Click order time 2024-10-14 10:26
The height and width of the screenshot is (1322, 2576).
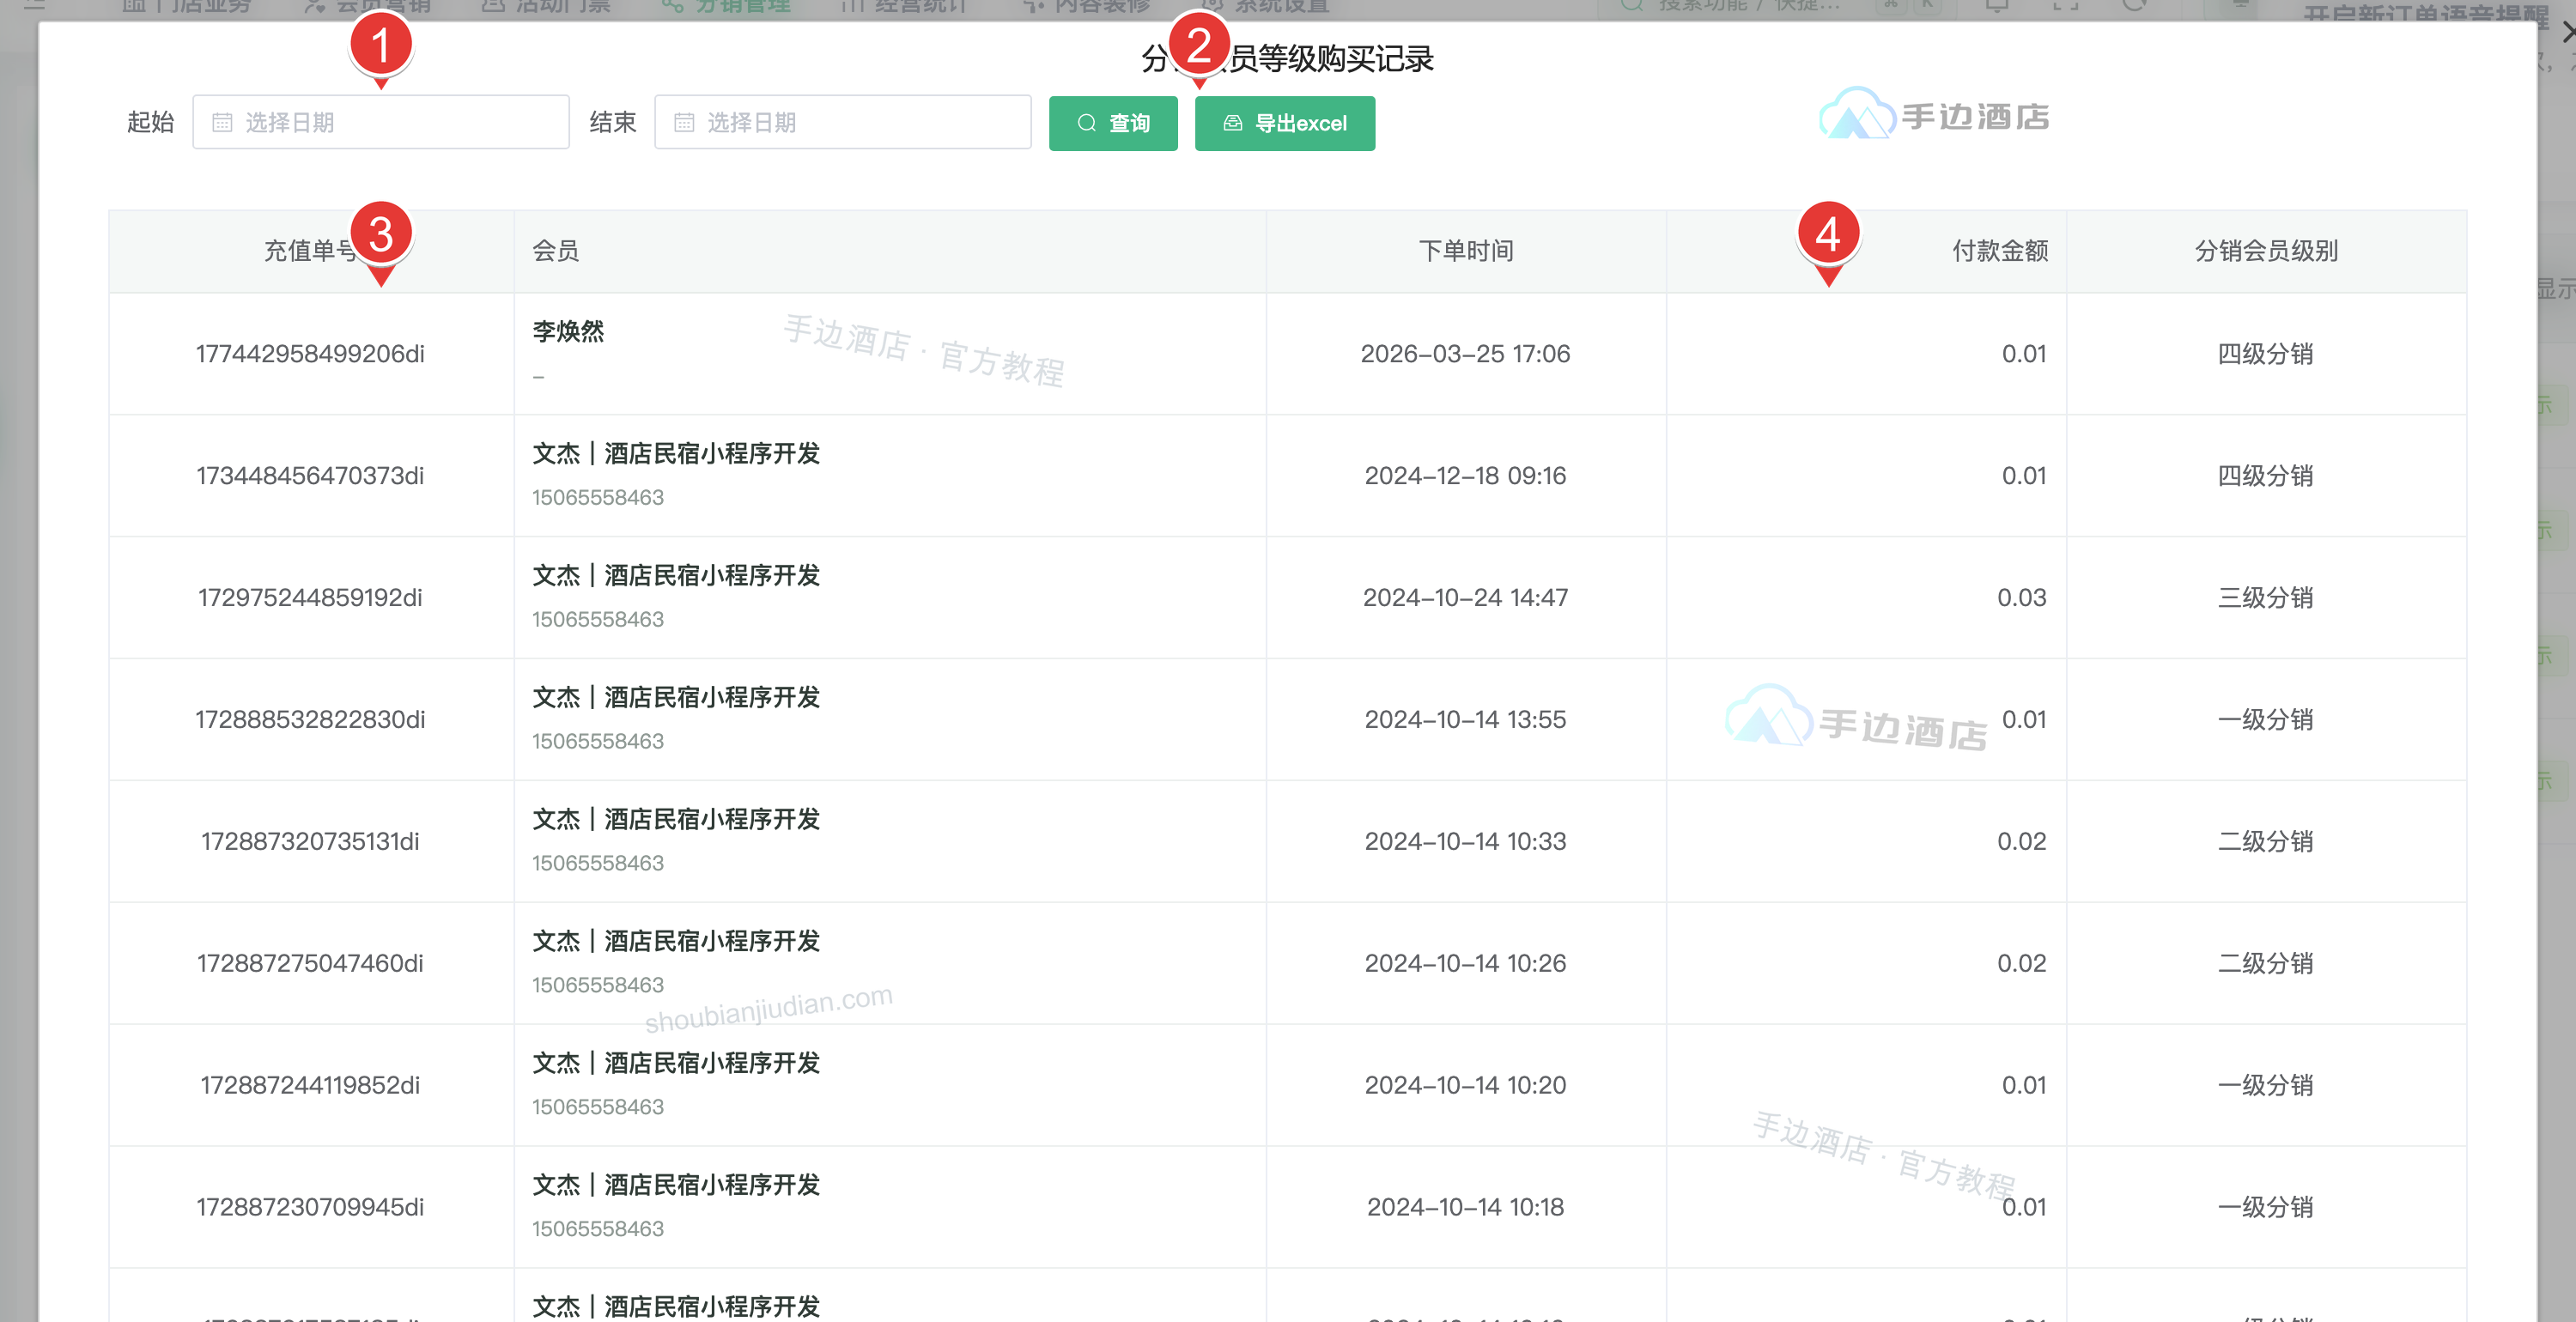1466,964
